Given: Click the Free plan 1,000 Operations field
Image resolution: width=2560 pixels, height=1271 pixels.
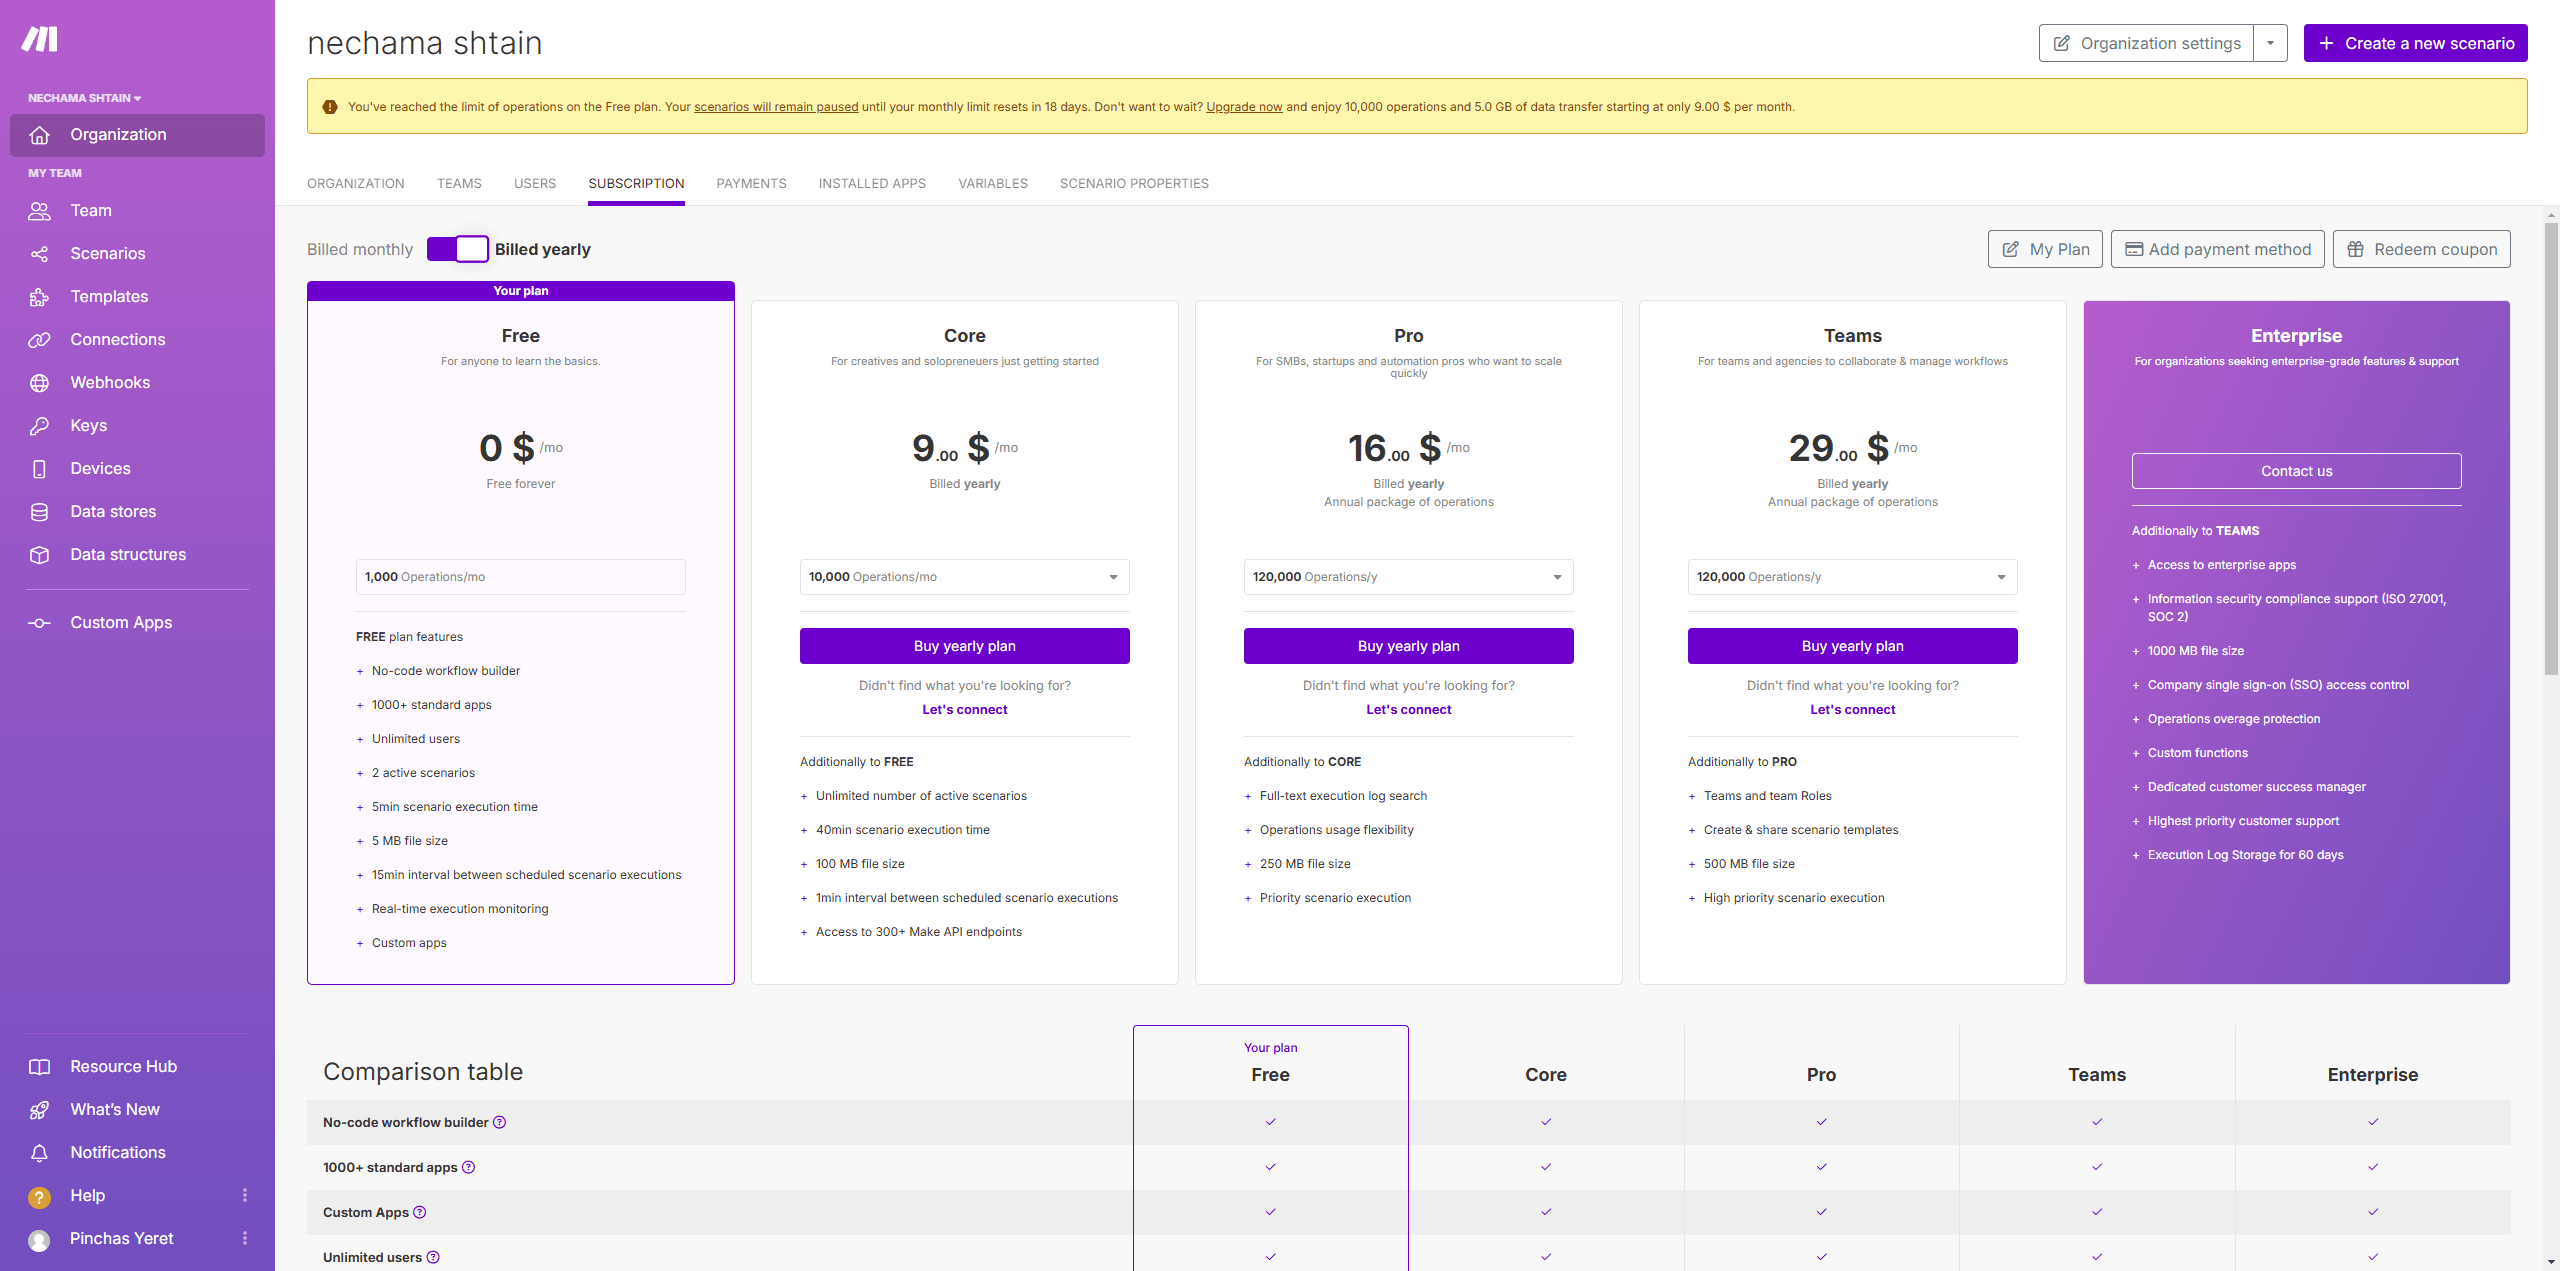Looking at the screenshot, I should [x=521, y=577].
